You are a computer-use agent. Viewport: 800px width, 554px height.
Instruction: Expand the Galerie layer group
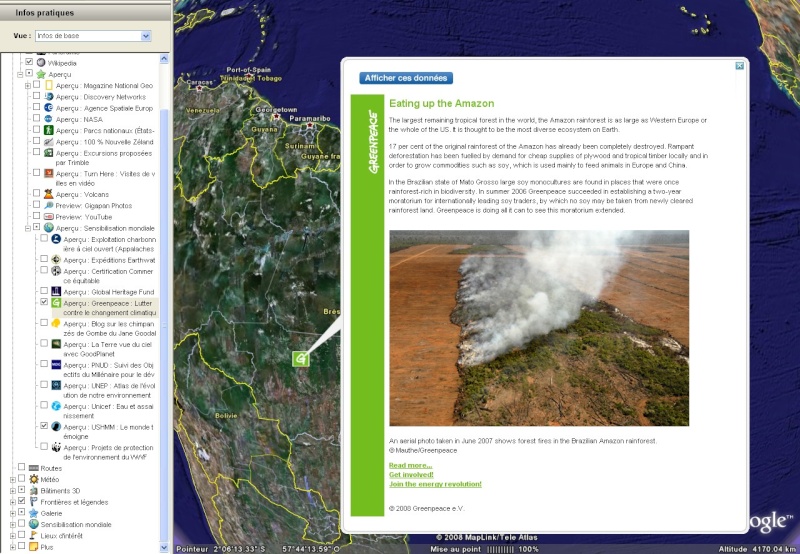[x=13, y=513]
